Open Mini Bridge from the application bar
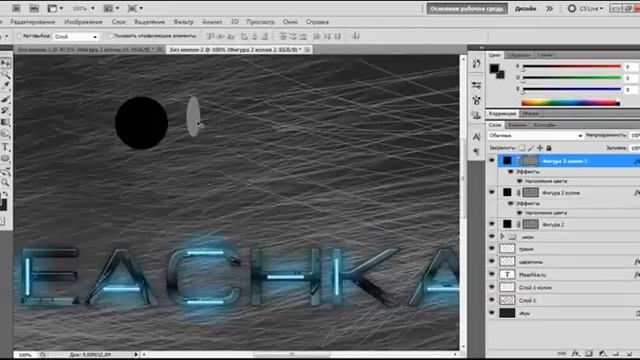The height and width of the screenshot is (360, 640). click(34, 8)
